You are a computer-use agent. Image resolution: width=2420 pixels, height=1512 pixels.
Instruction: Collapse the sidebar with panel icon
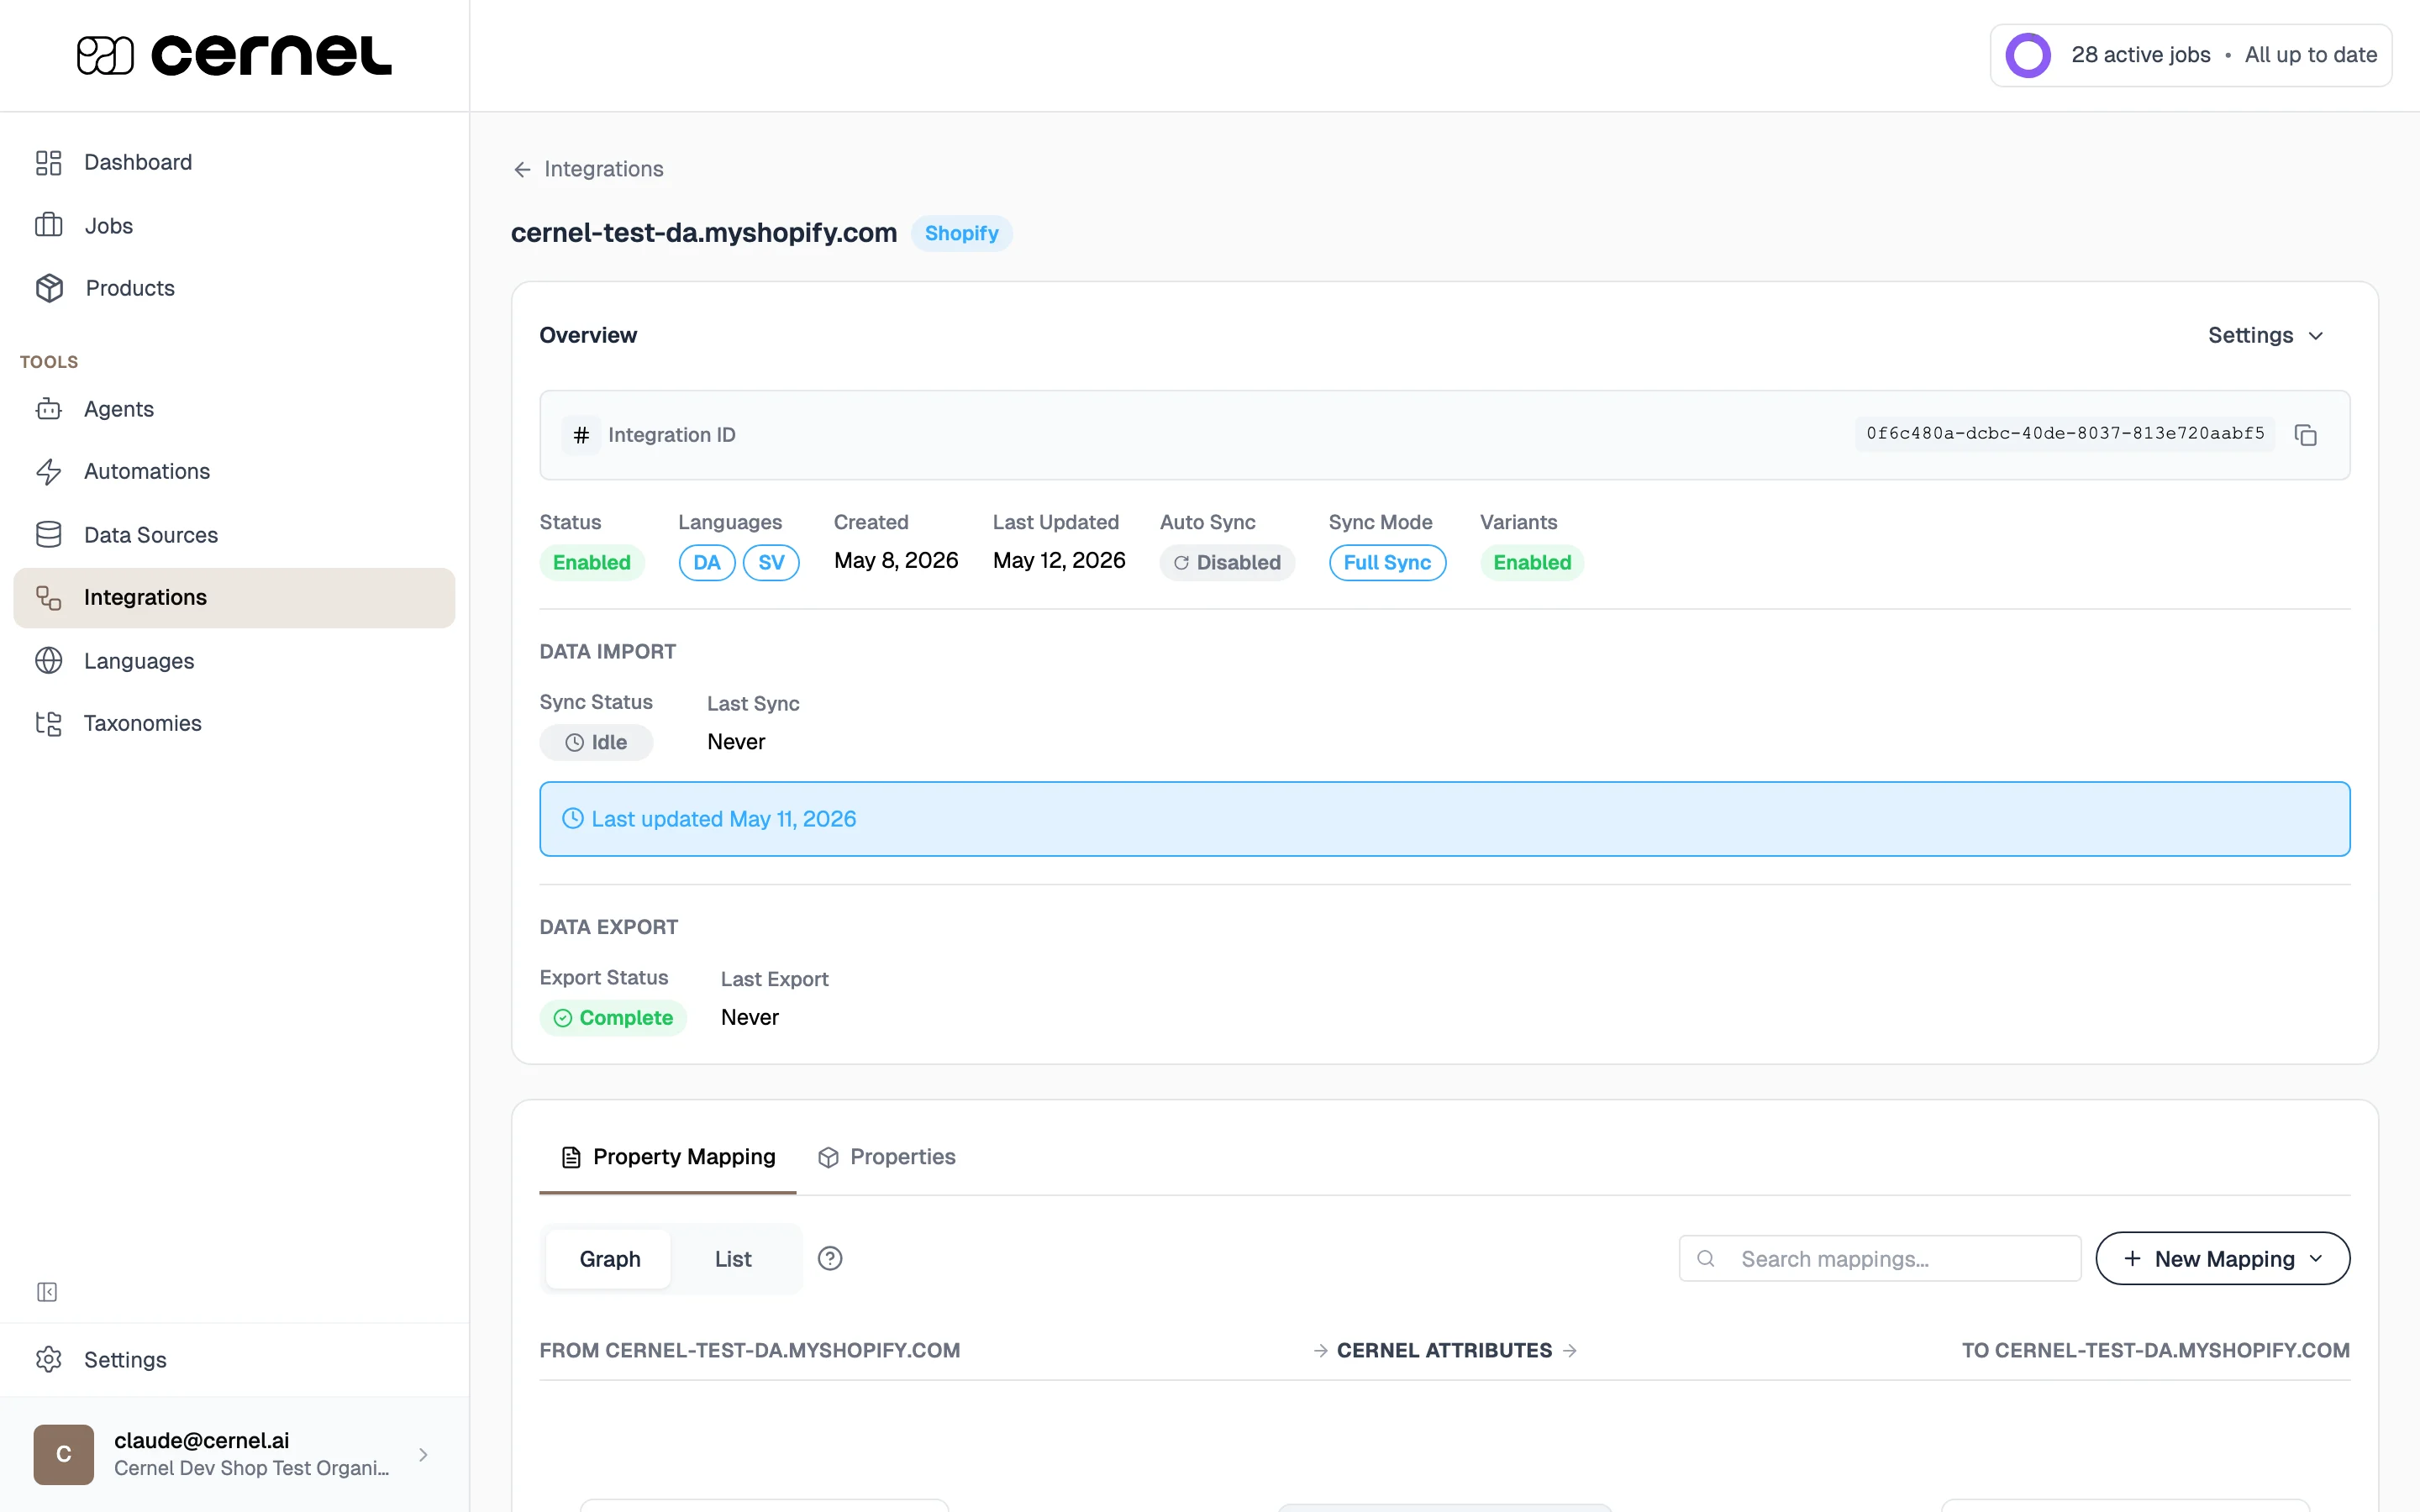pyautogui.click(x=47, y=1292)
